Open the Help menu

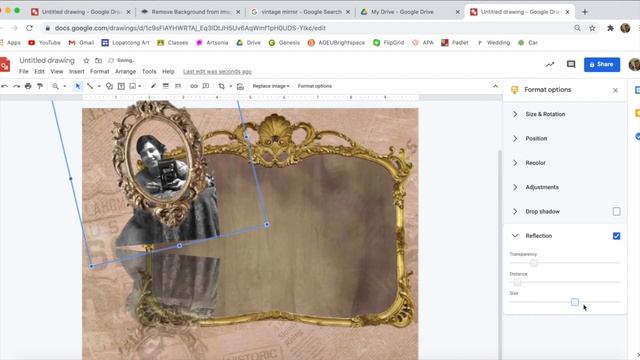[x=168, y=71]
